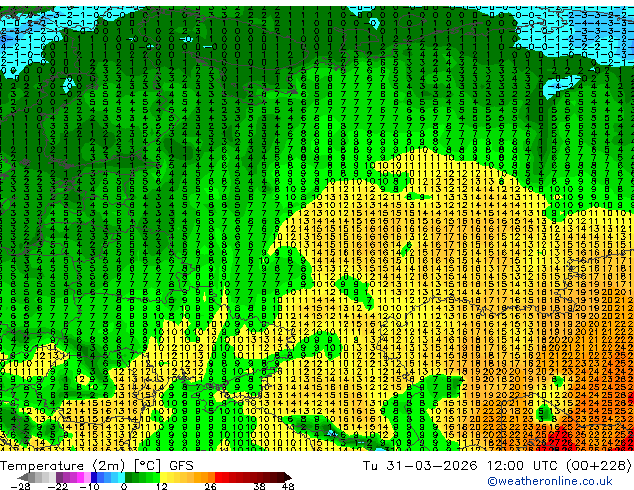Open the weatheronline.co.uk link
Screen dimensions: 634x490
pyautogui.click(x=550, y=481)
